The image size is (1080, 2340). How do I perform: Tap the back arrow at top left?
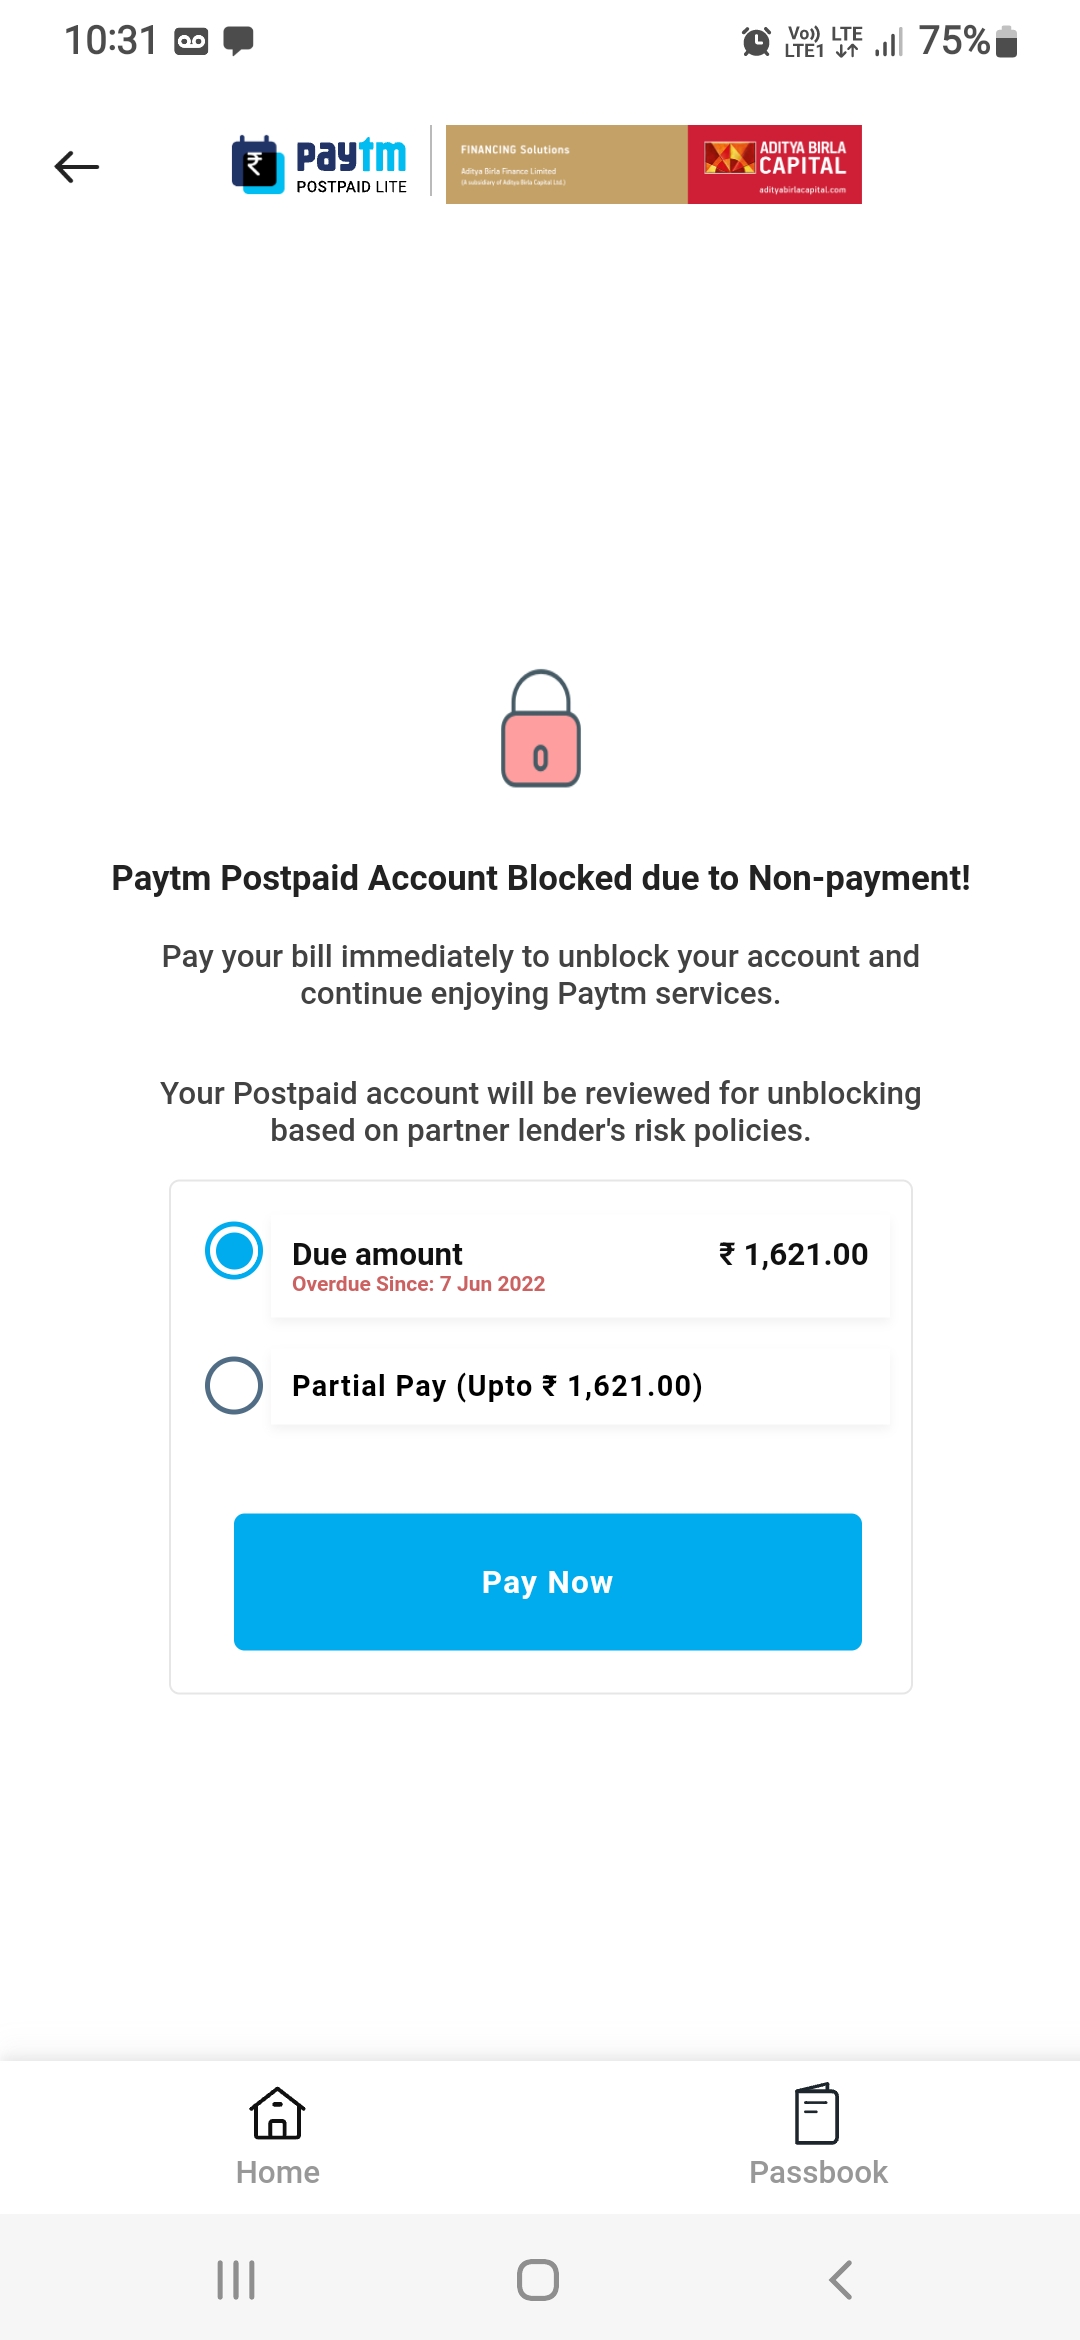click(77, 166)
